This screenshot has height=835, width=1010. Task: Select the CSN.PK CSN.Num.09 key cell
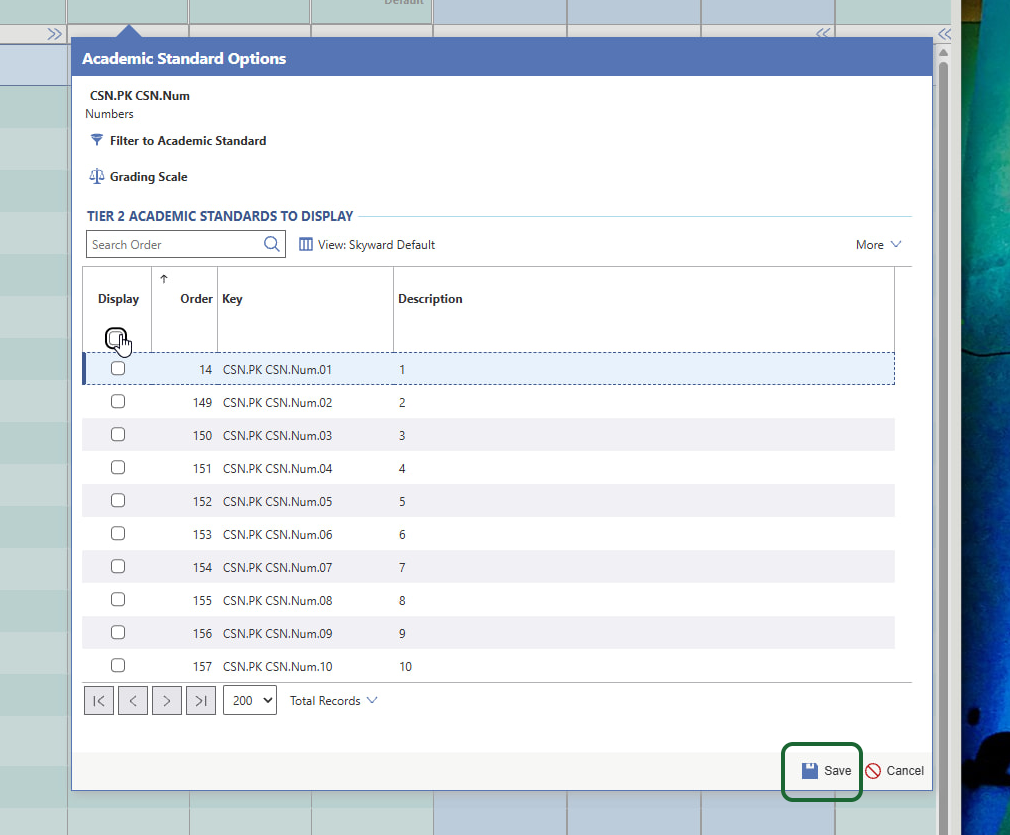tap(277, 633)
